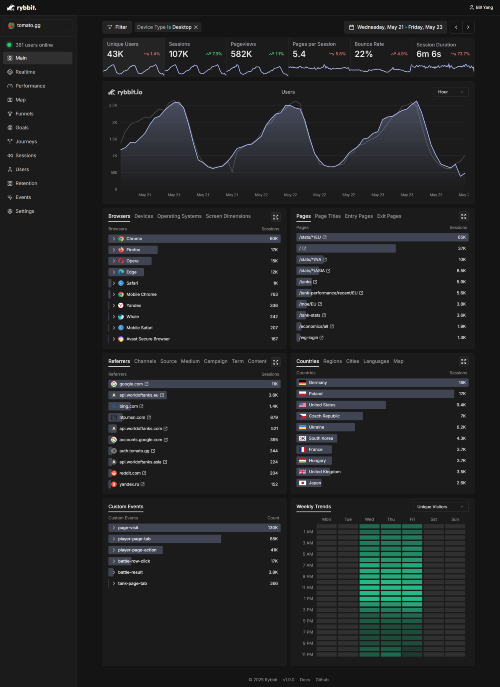
Task: Open the Journeys icon in the sidebar
Action: tap(10, 142)
